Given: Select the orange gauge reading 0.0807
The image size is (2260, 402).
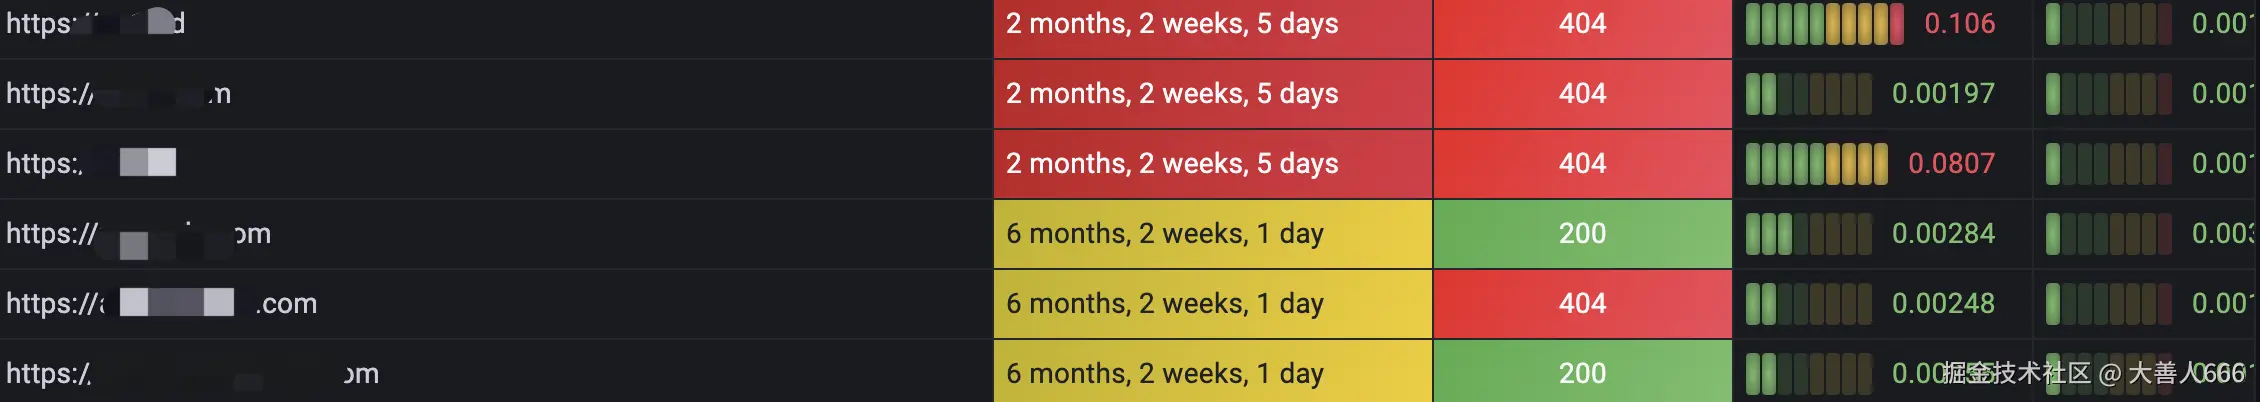Looking at the screenshot, I should (1816, 164).
